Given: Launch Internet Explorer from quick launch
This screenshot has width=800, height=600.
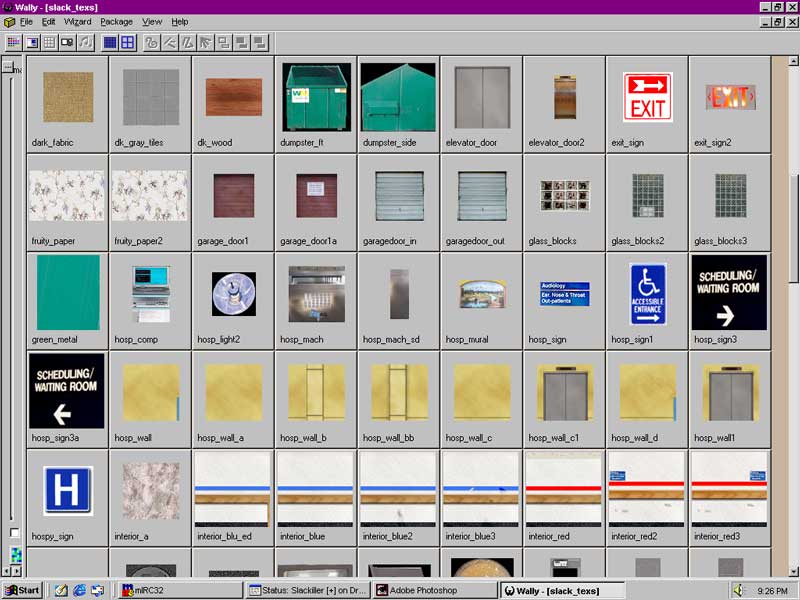Looking at the screenshot, I should pos(79,590).
